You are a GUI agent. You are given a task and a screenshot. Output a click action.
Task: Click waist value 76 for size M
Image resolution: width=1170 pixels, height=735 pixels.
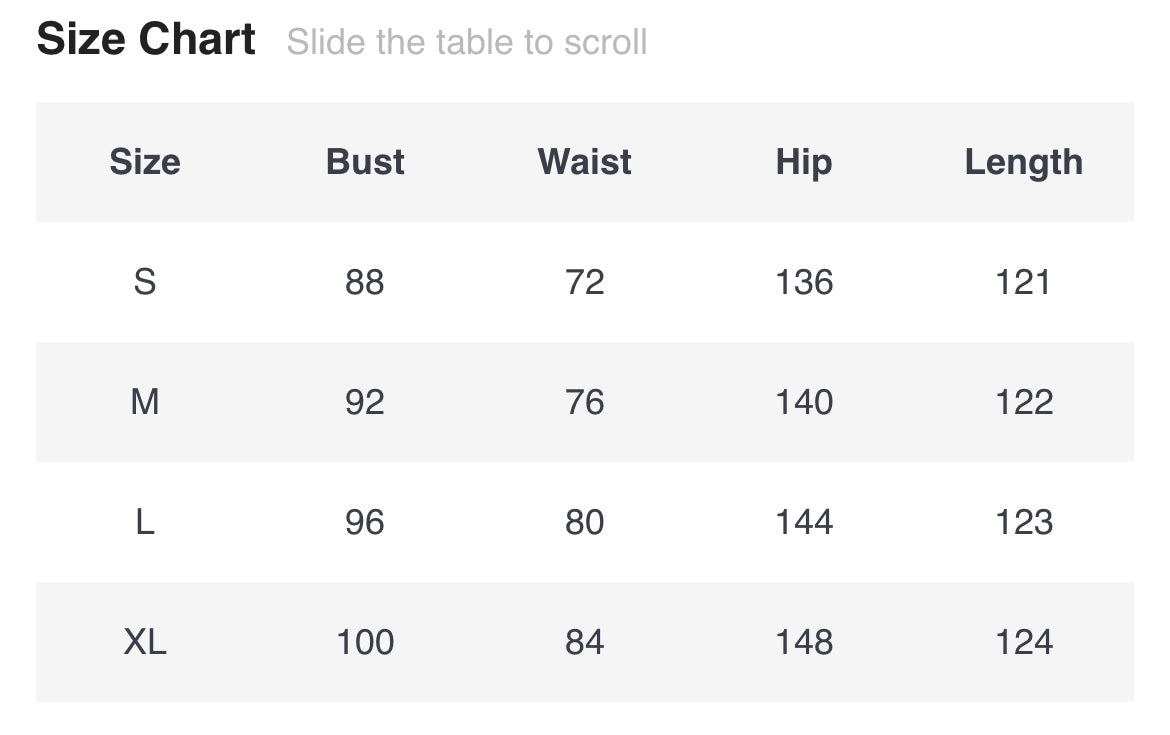coord(584,402)
